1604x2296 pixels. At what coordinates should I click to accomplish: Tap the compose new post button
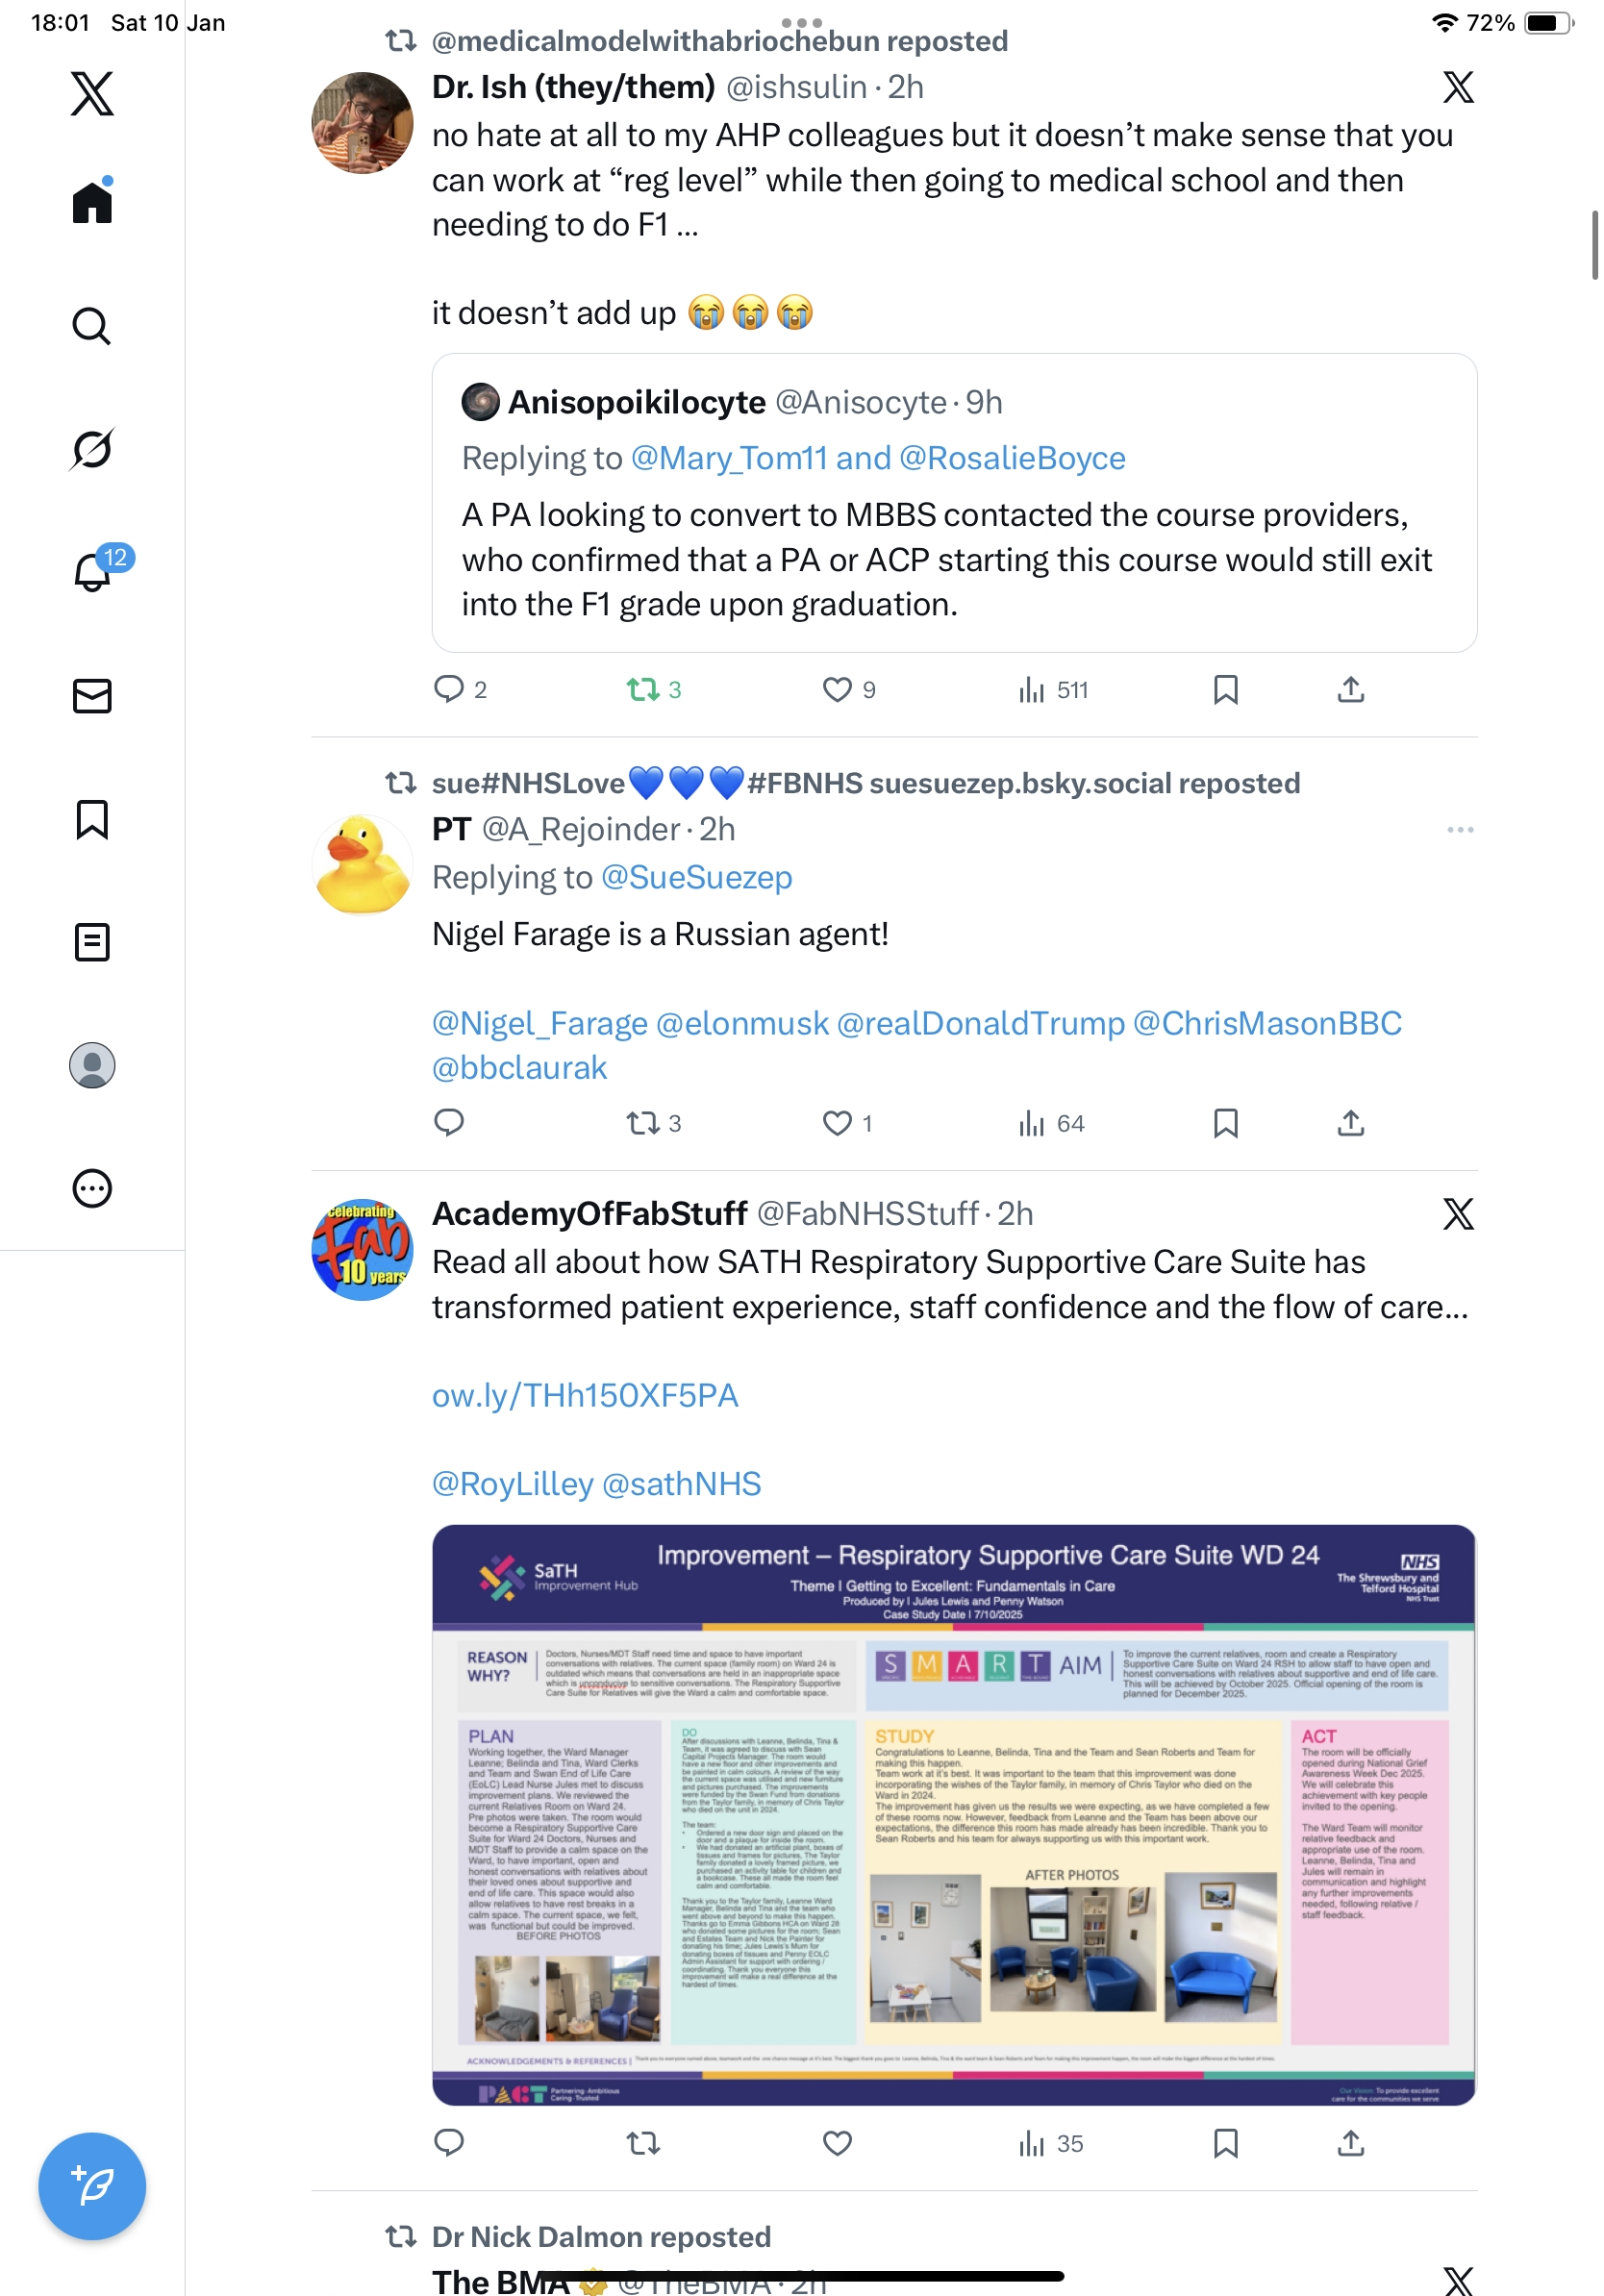92,2186
